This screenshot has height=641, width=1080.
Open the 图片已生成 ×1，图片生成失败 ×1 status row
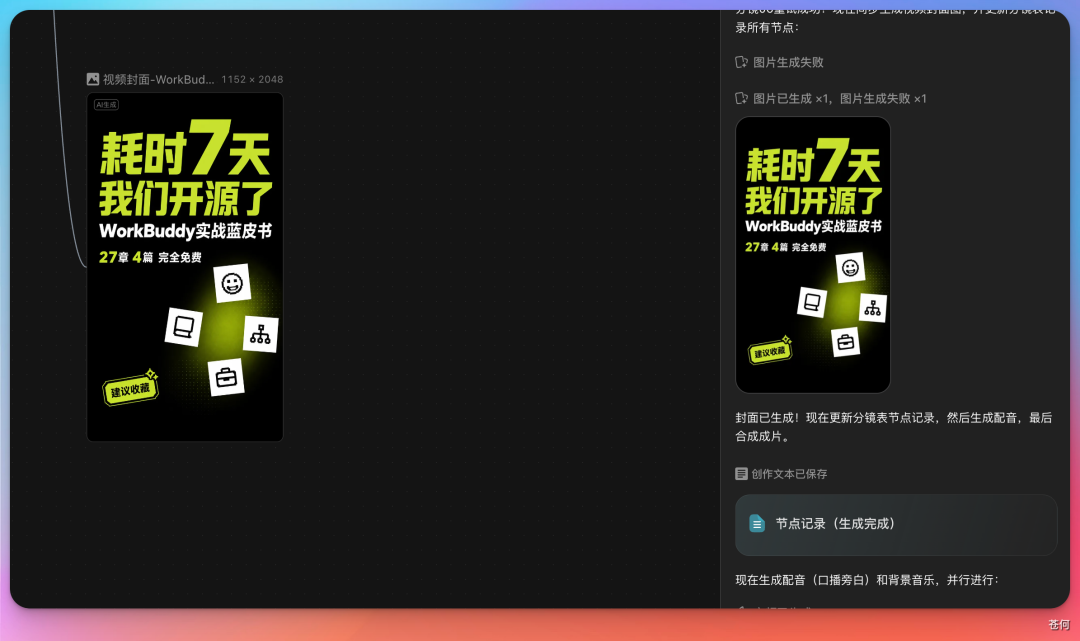(831, 98)
